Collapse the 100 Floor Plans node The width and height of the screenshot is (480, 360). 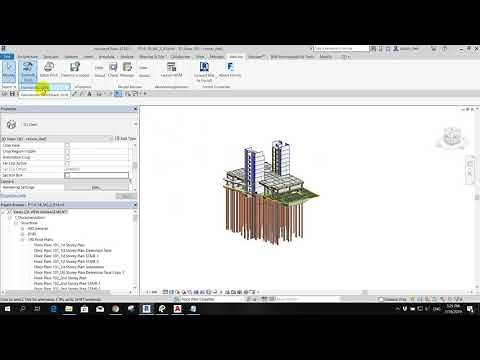(x=23, y=239)
